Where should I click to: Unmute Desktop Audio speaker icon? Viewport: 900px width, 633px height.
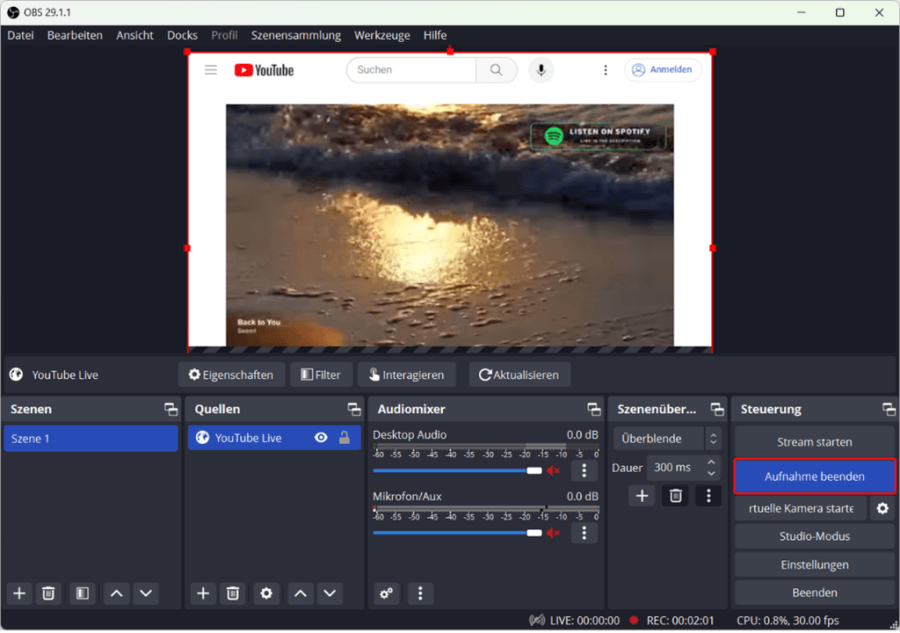click(553, 471)
